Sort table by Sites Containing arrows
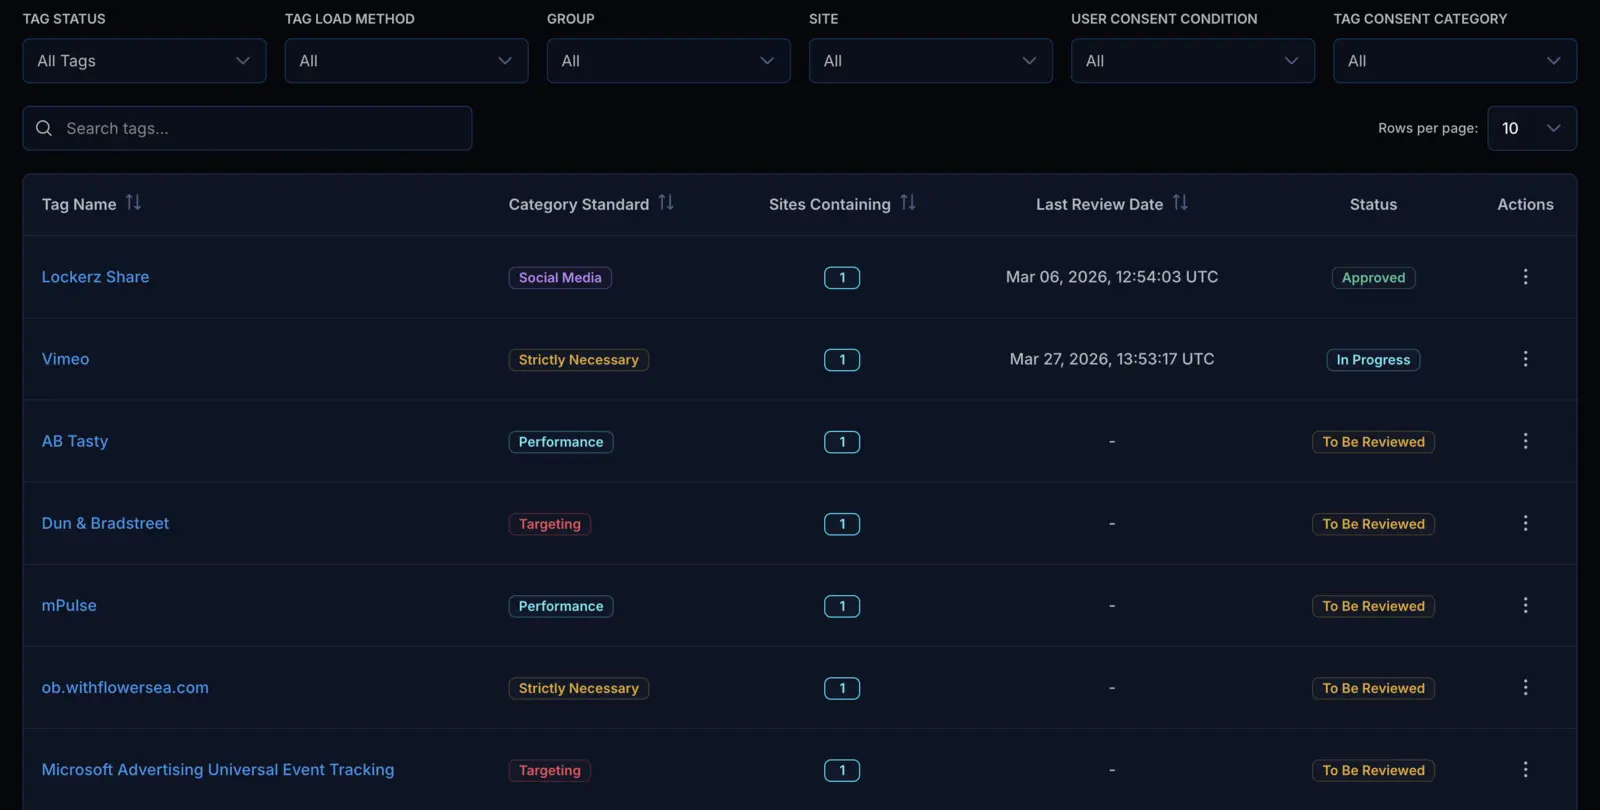 908,203
